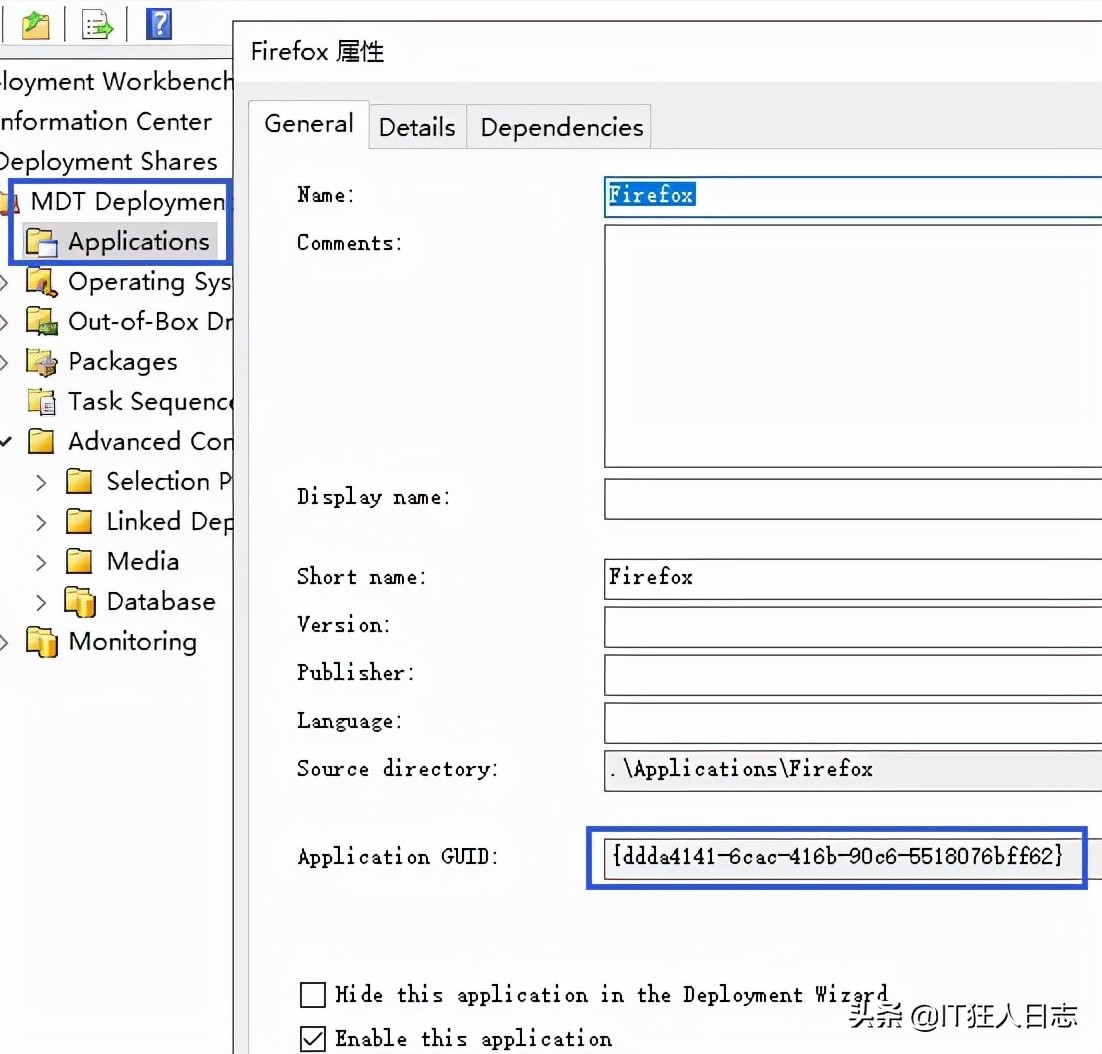
Task: Click the Task Sequences folder icon
Action: pyautogui.click(x=41, y=402)
